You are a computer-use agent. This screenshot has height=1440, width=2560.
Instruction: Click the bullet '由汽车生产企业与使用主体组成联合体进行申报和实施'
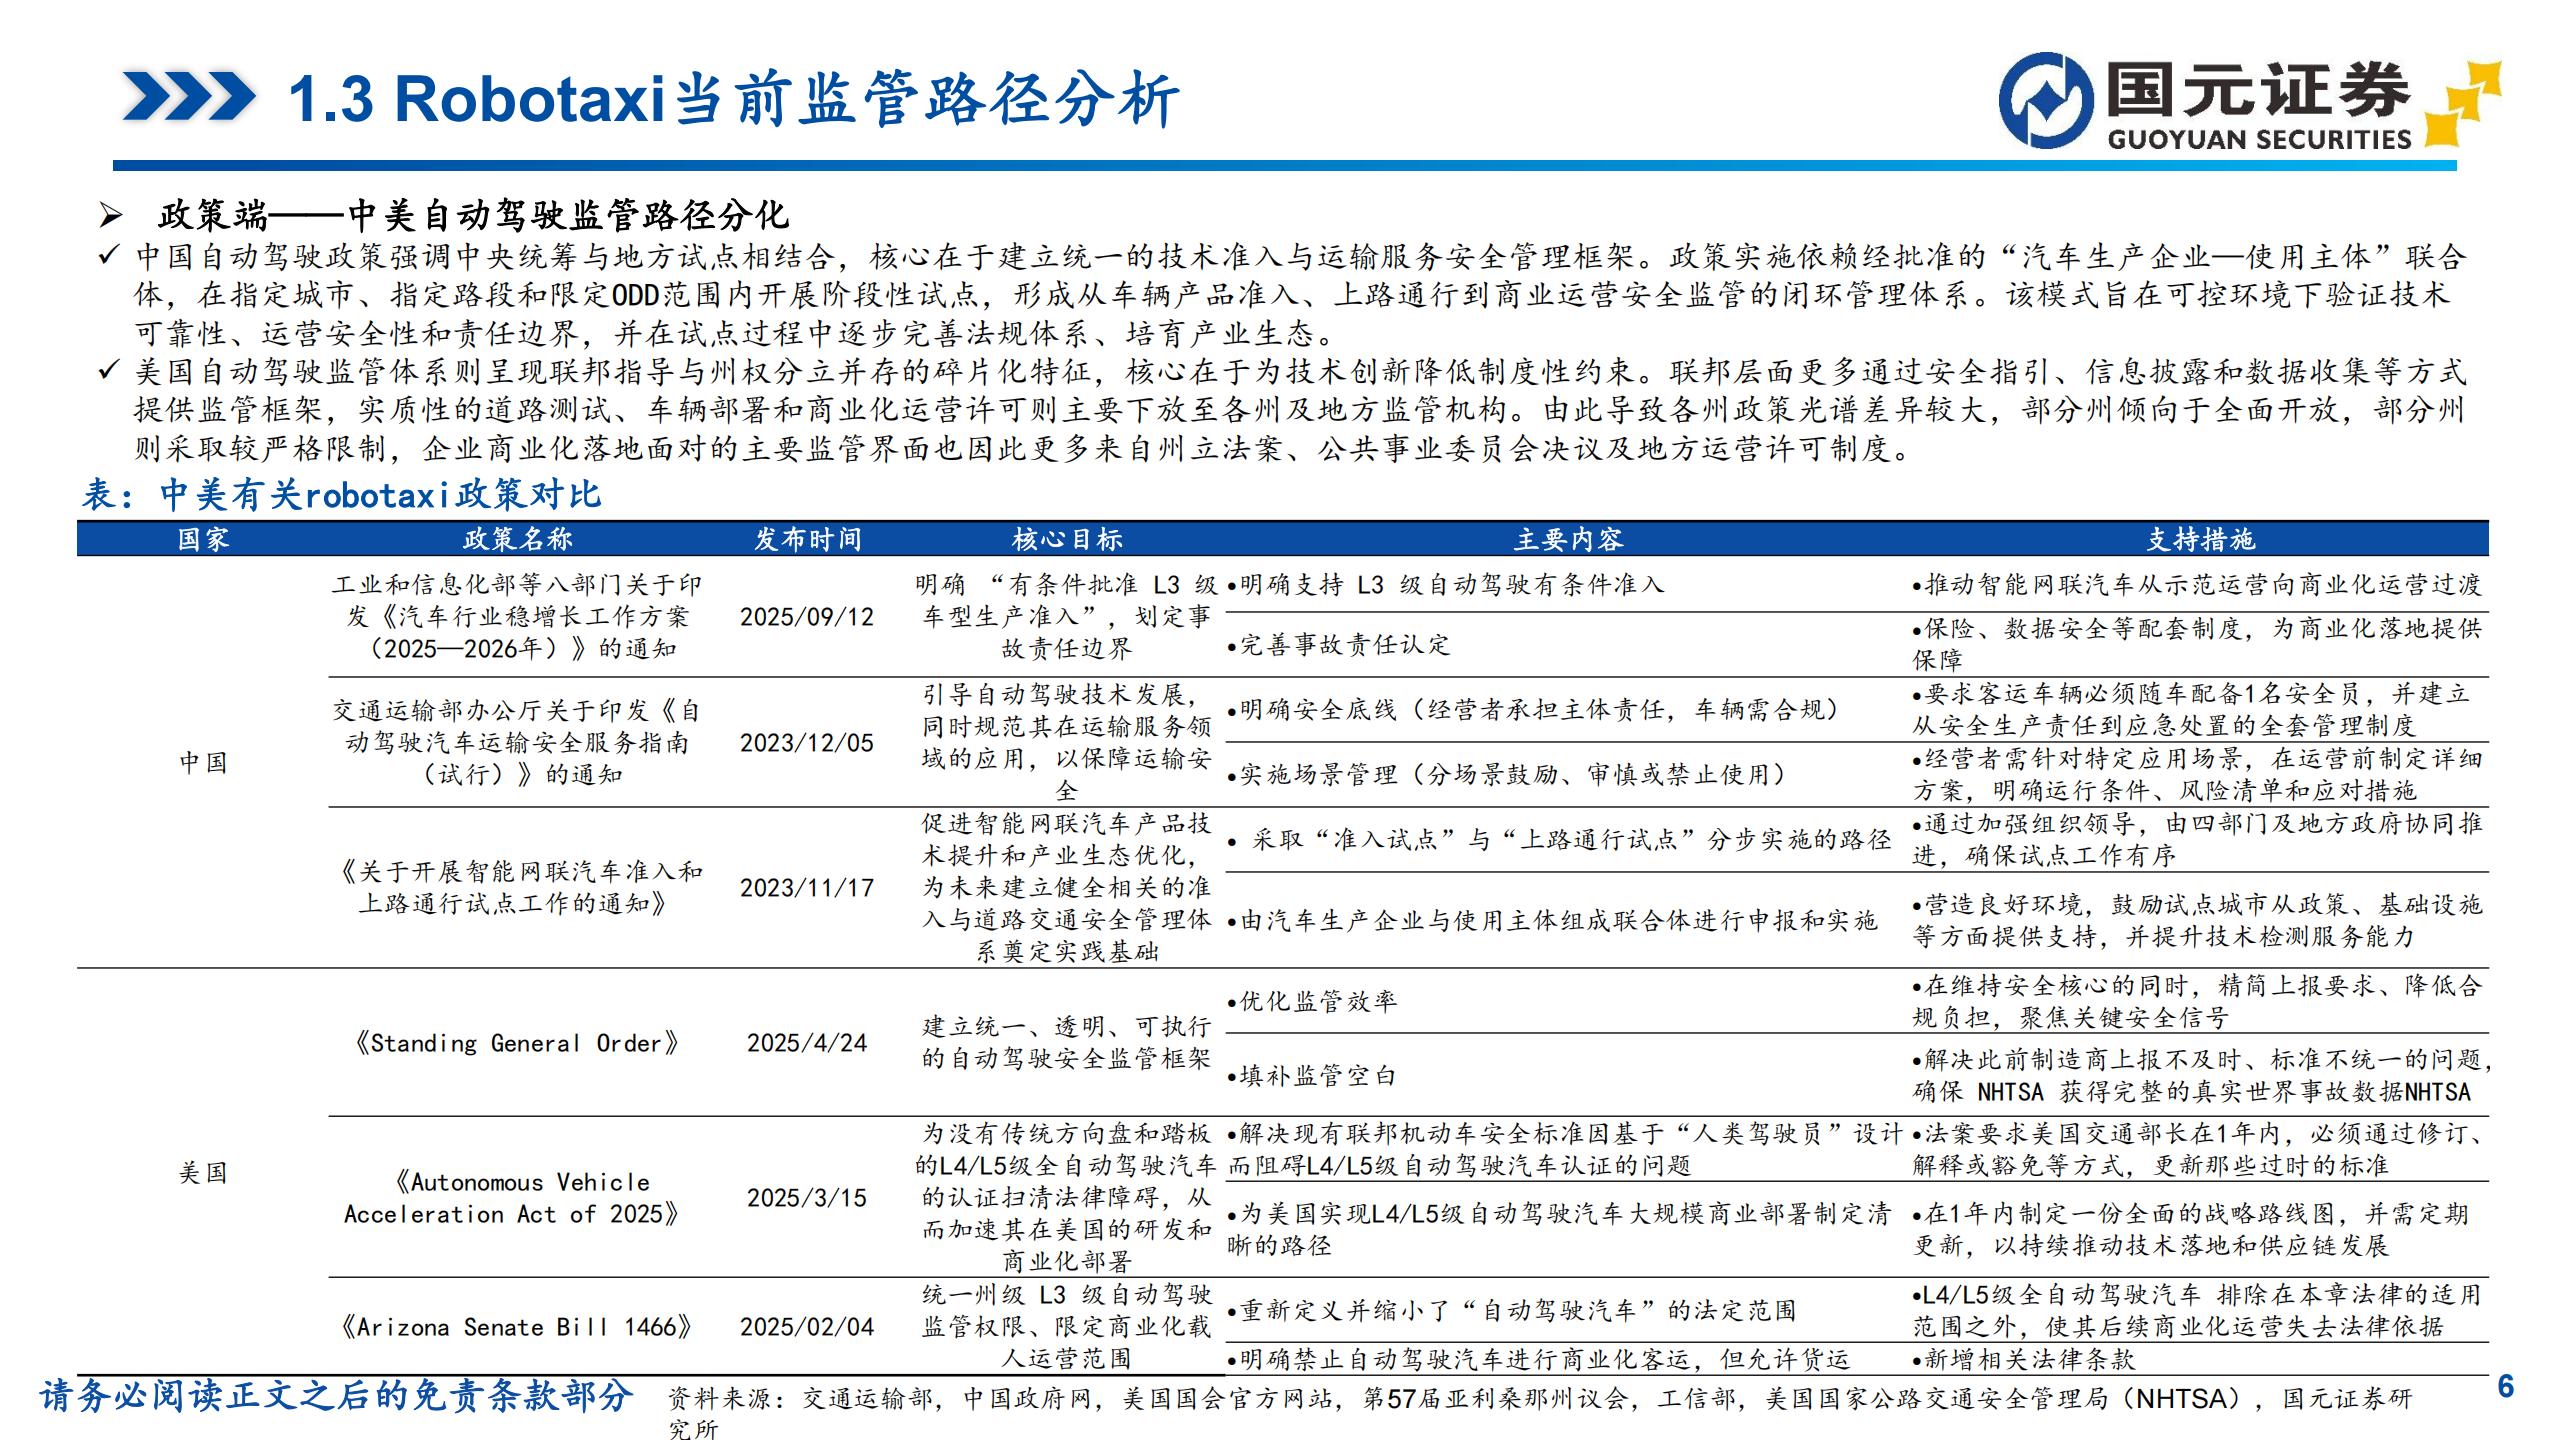click(x=1552, y=921)
